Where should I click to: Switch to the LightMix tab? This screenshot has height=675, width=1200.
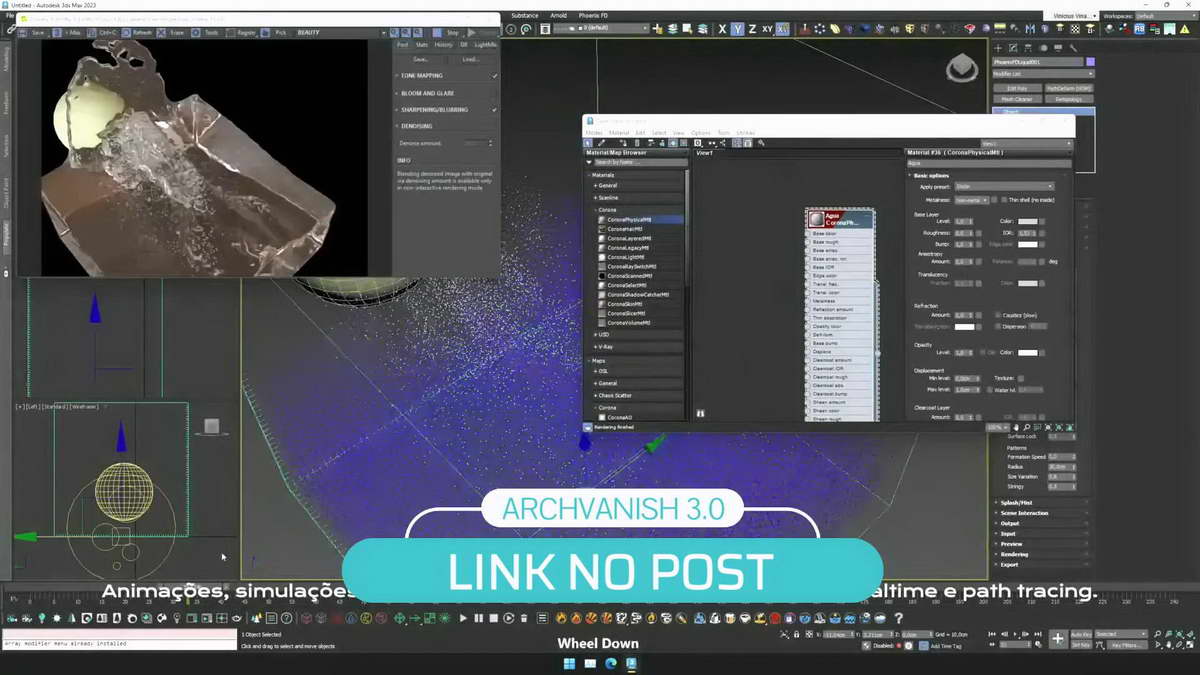485,44
